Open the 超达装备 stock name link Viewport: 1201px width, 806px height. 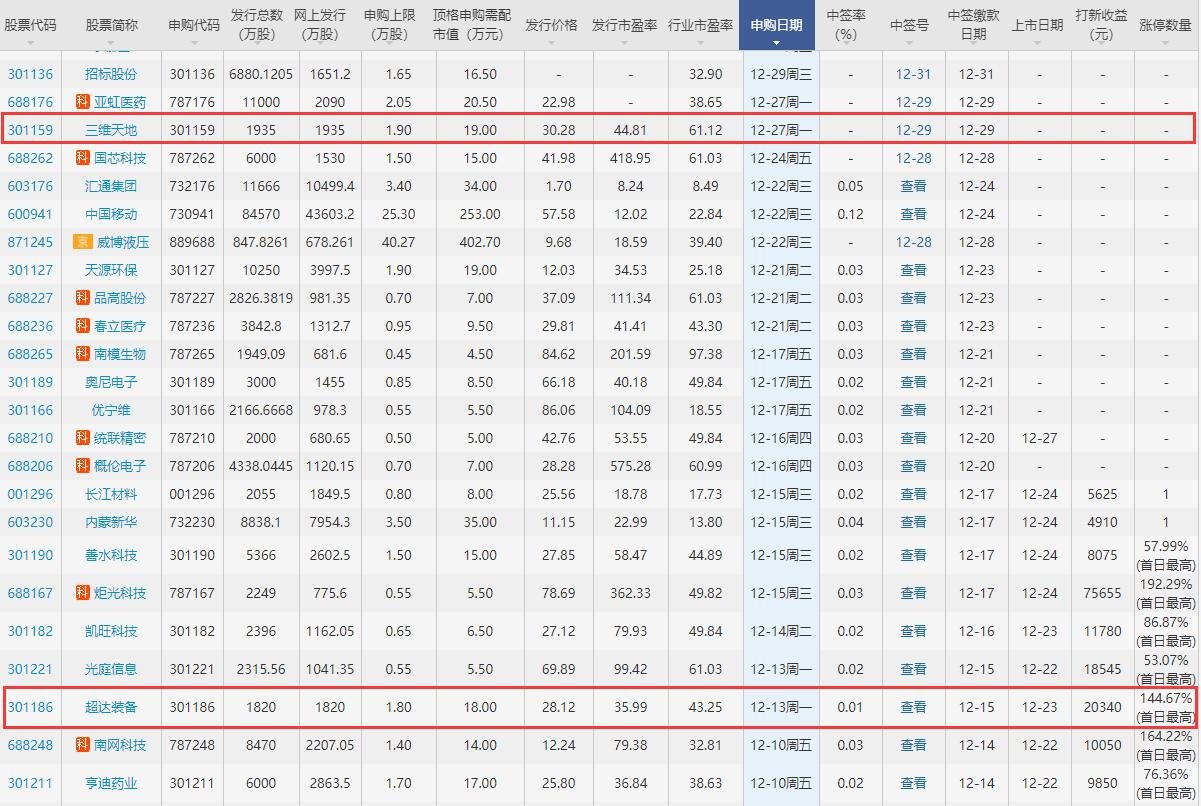click(x=111, y=707)
